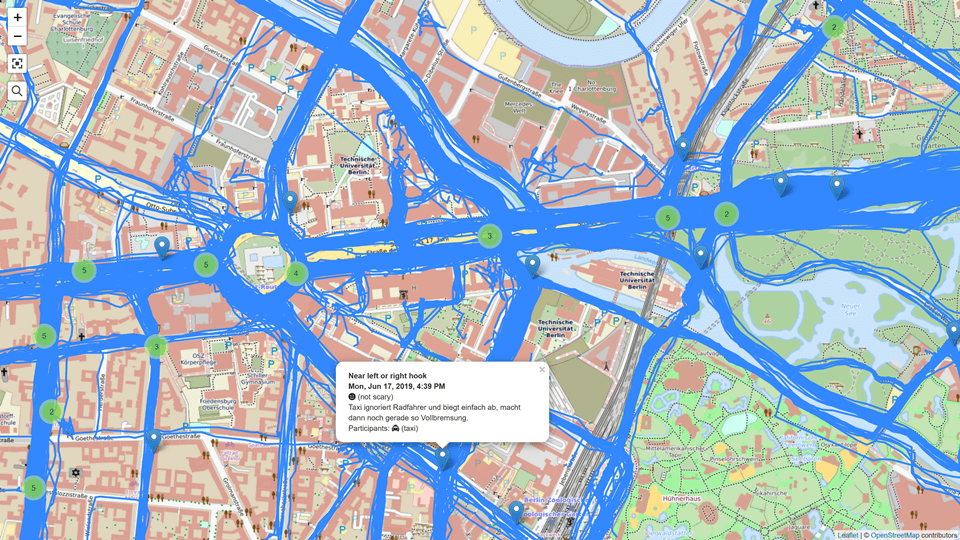Open the map search magnifier
Viewport: 960px width, 540px height.
point(17,91)
